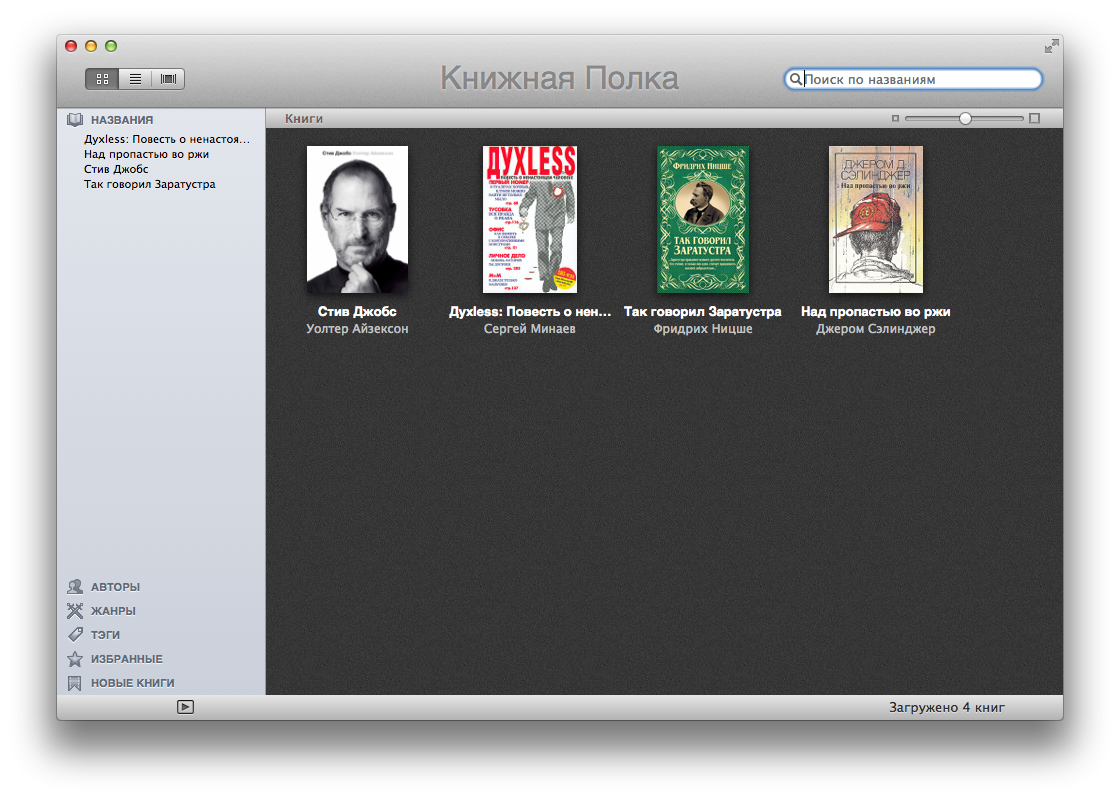Click author name Сергей Минаев
1120x799 pixels.
pos(529,329)
